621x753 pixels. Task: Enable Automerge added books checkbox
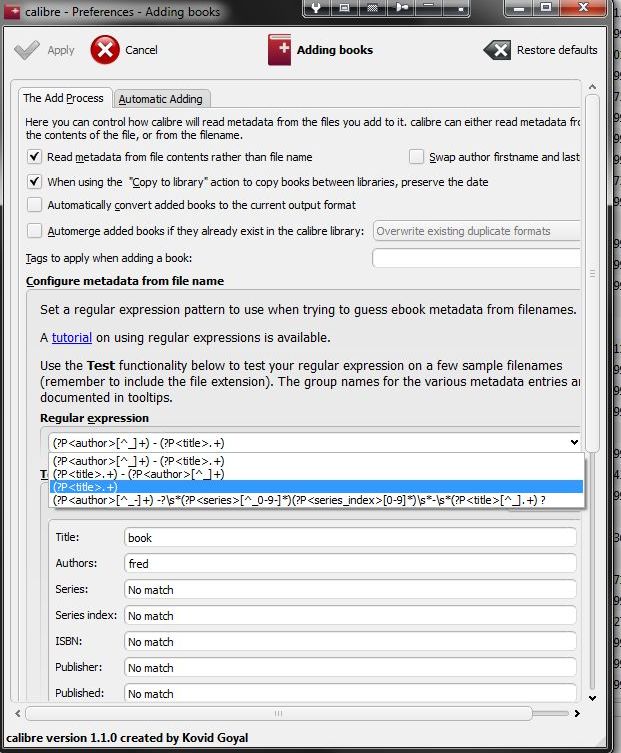[34, 231]
